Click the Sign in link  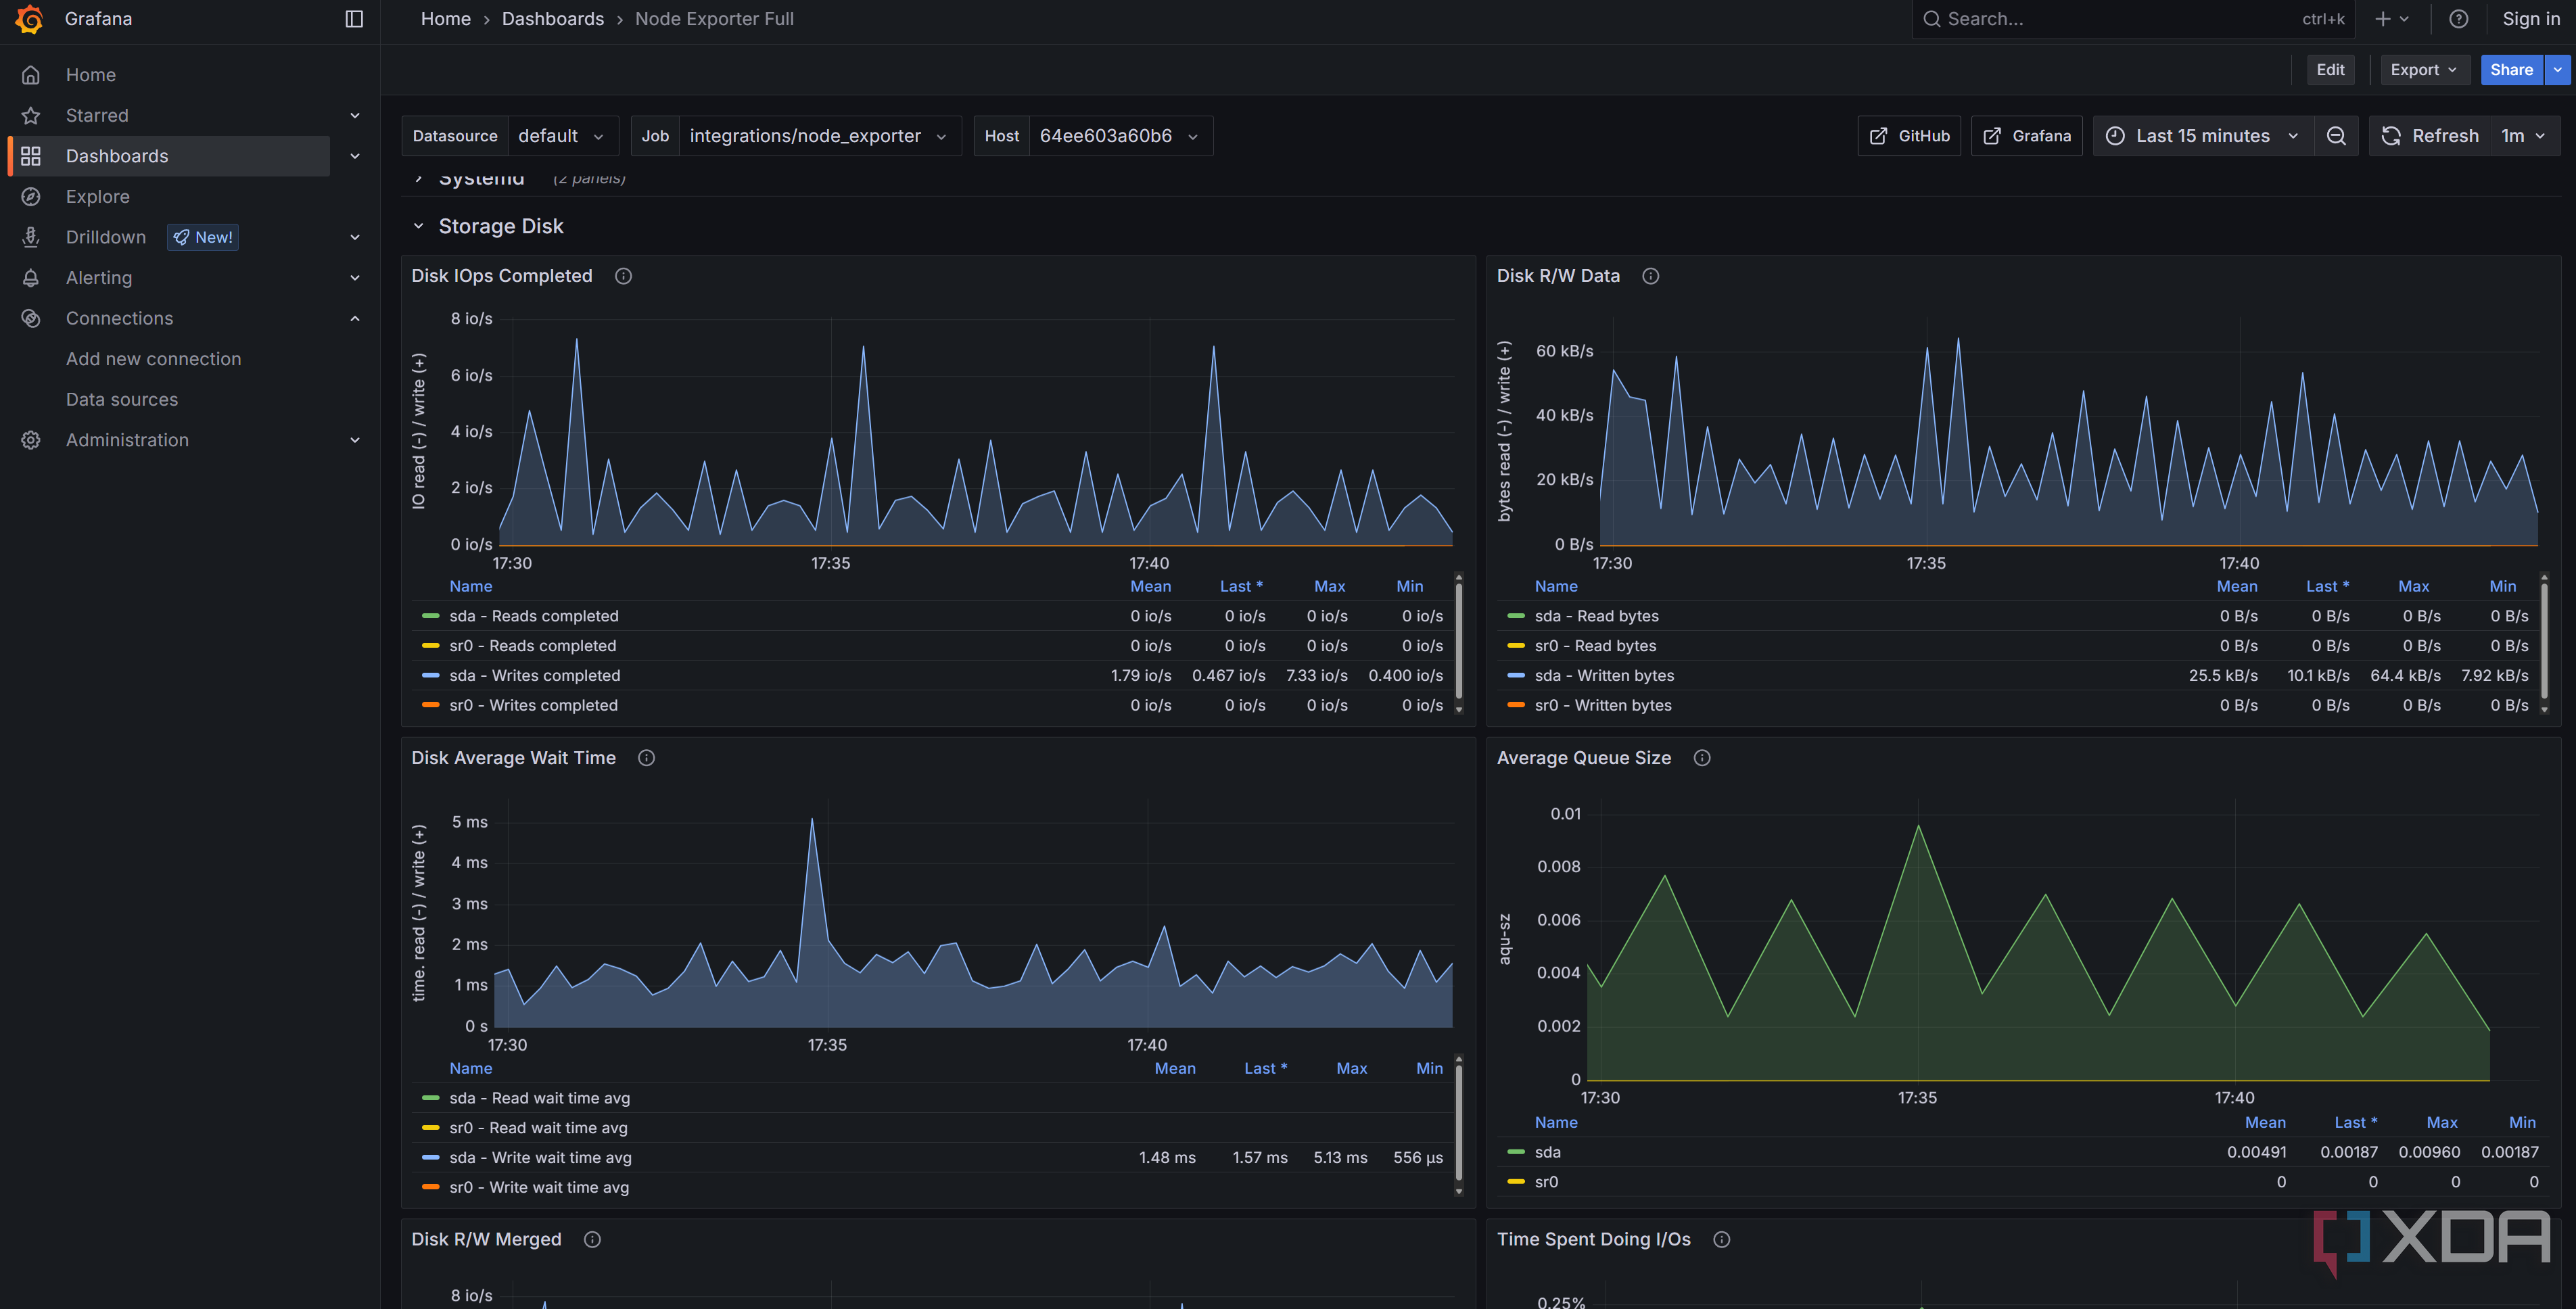pos(2531,19)
